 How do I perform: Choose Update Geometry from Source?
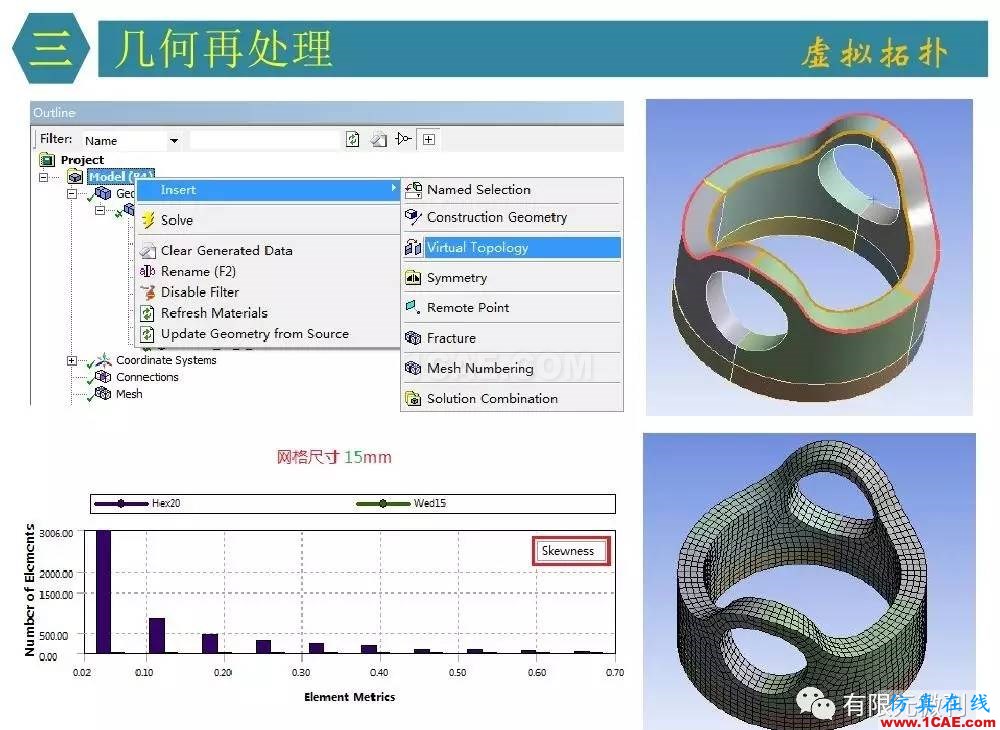[268, 334]
